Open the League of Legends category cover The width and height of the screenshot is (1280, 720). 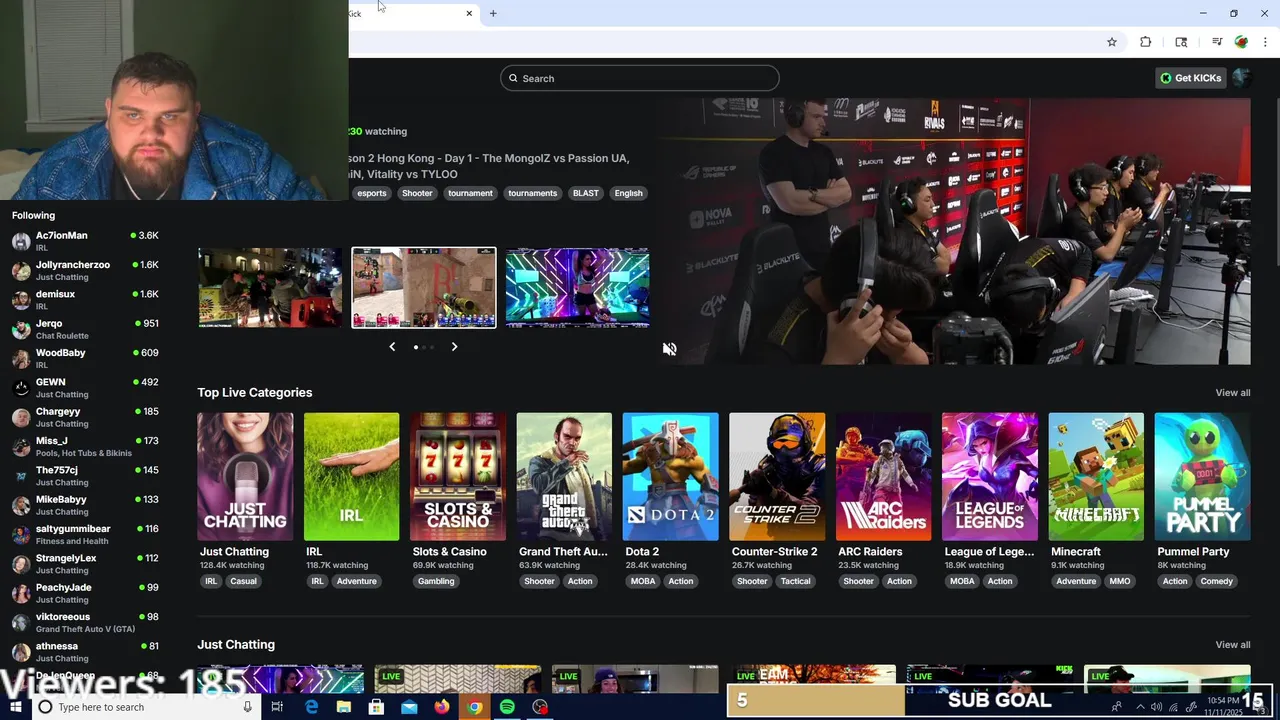click(990, 477)
